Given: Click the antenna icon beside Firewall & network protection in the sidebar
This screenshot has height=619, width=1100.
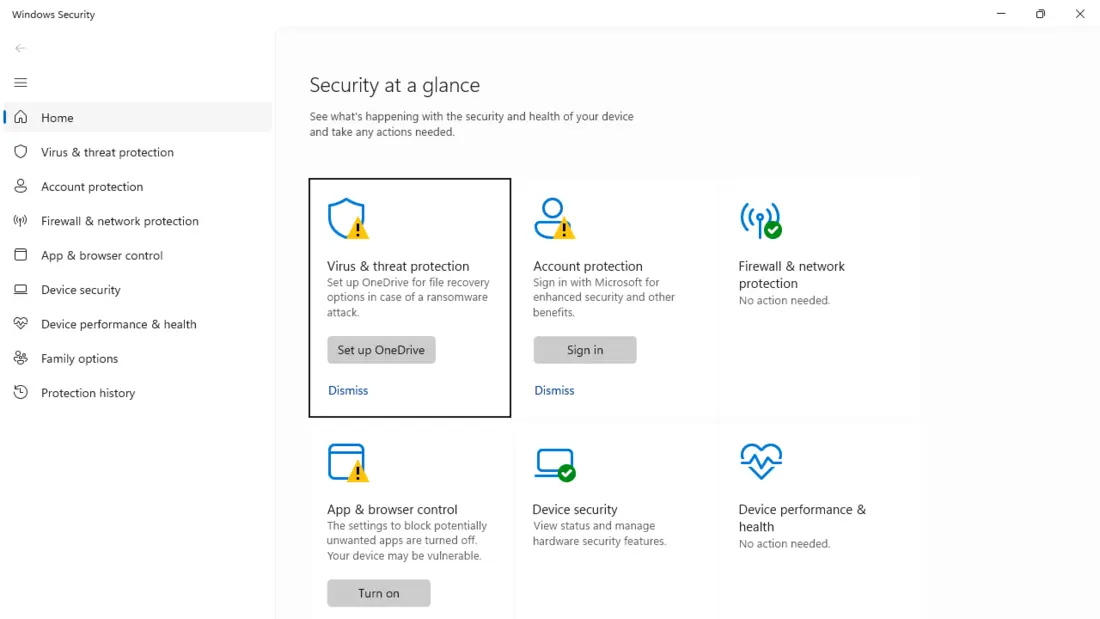Looking at the screenshot, I should coord(20,220).
